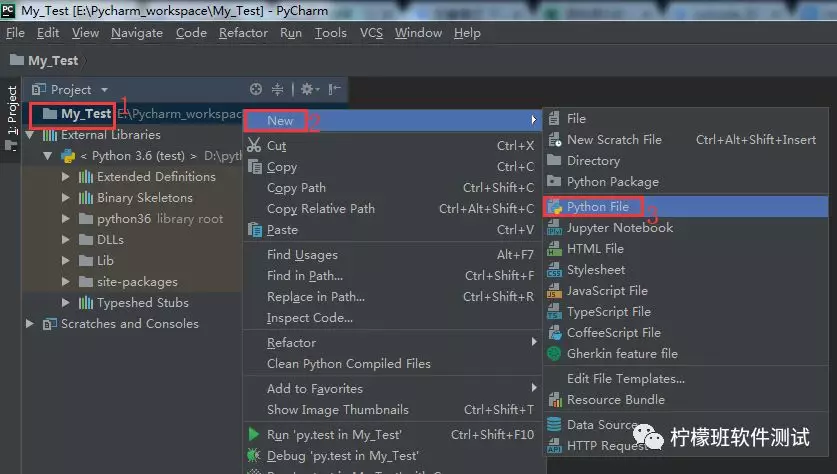The height and width of the screenshot is (474, 837).
Task: Click the Hide Project panel icon
Action: tap(334, 90)
